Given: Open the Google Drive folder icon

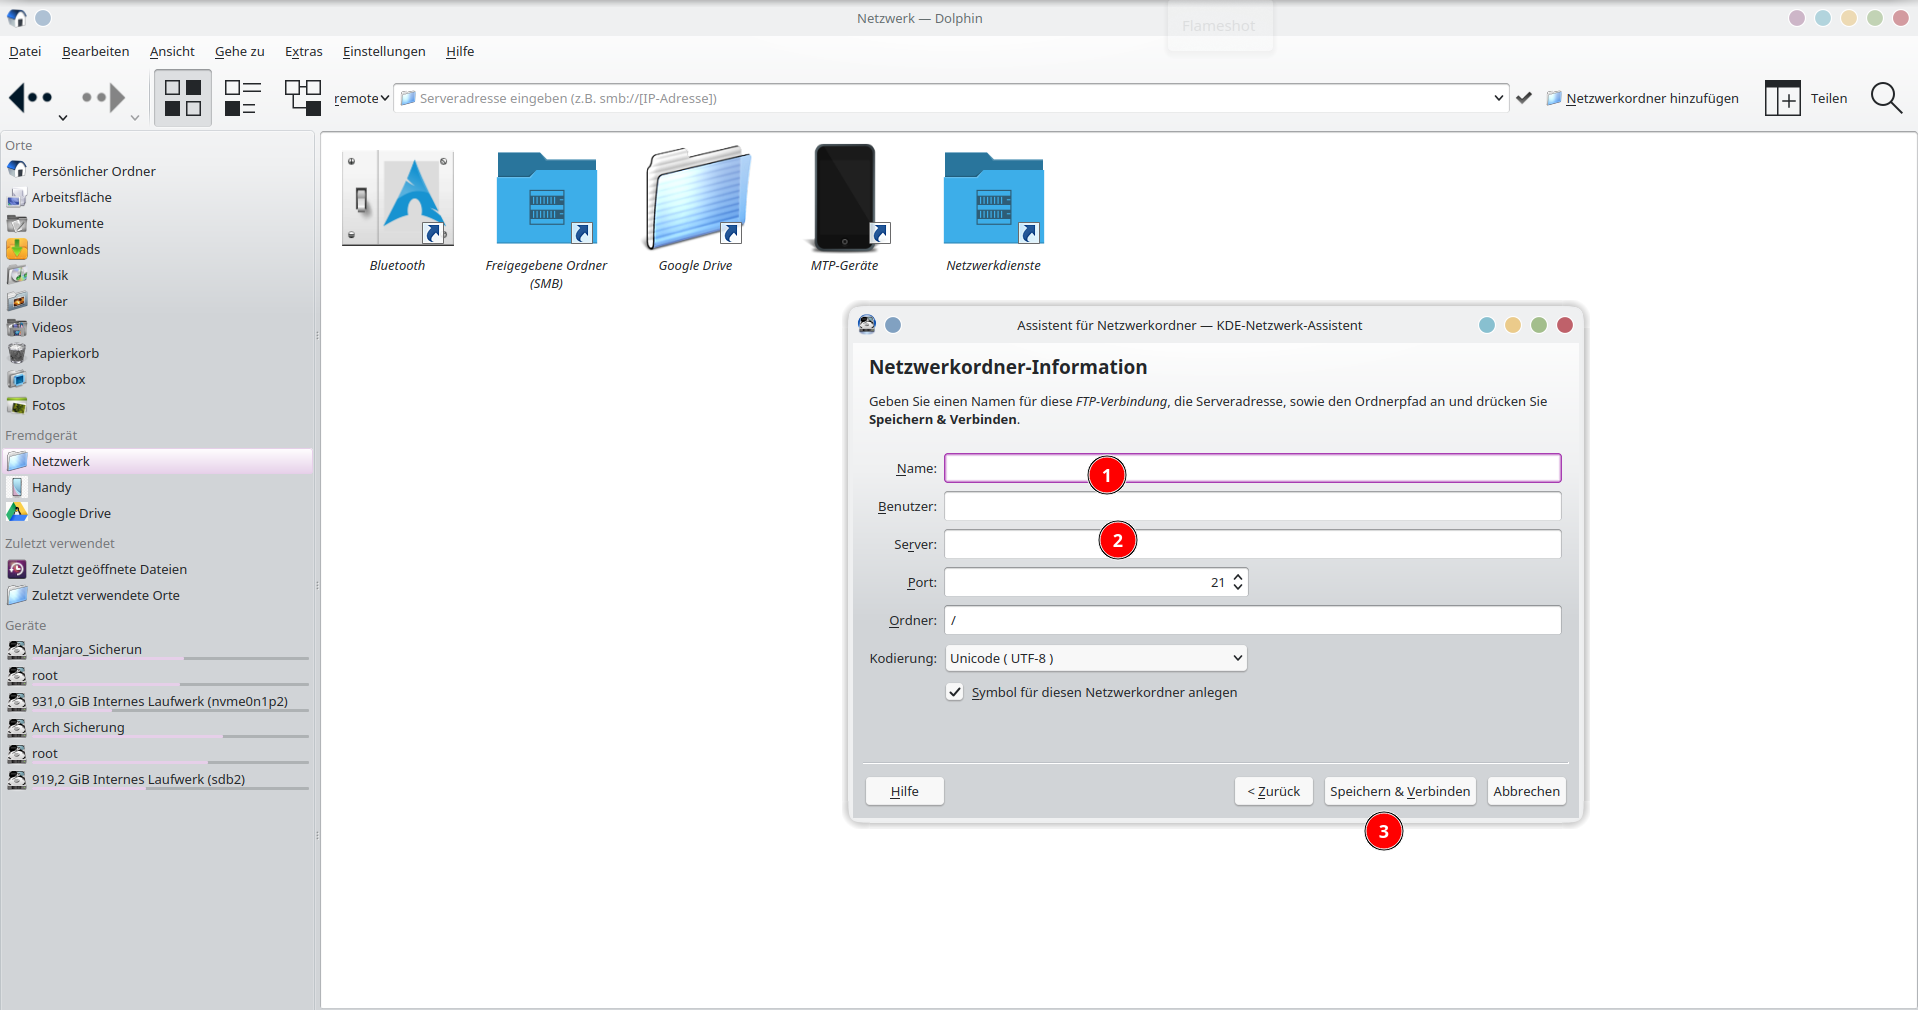Looking at the screenshot, I should pos(696,198).
